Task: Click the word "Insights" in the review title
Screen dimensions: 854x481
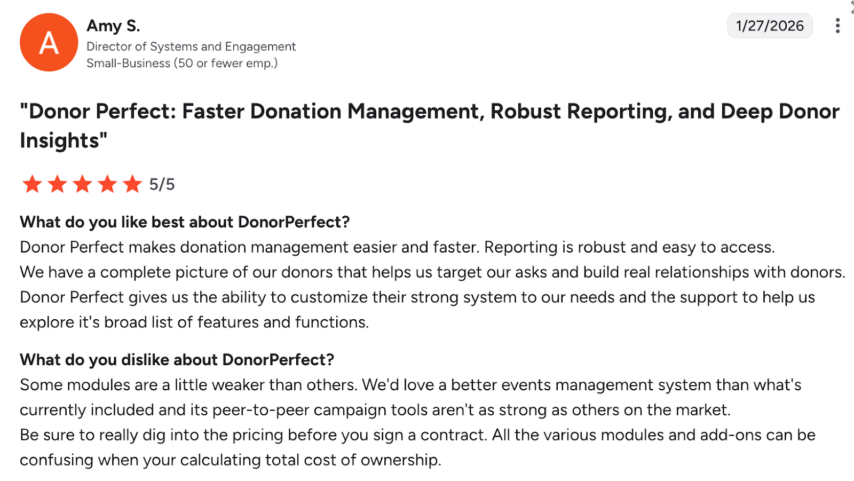Action: click(x=60, y=141)
